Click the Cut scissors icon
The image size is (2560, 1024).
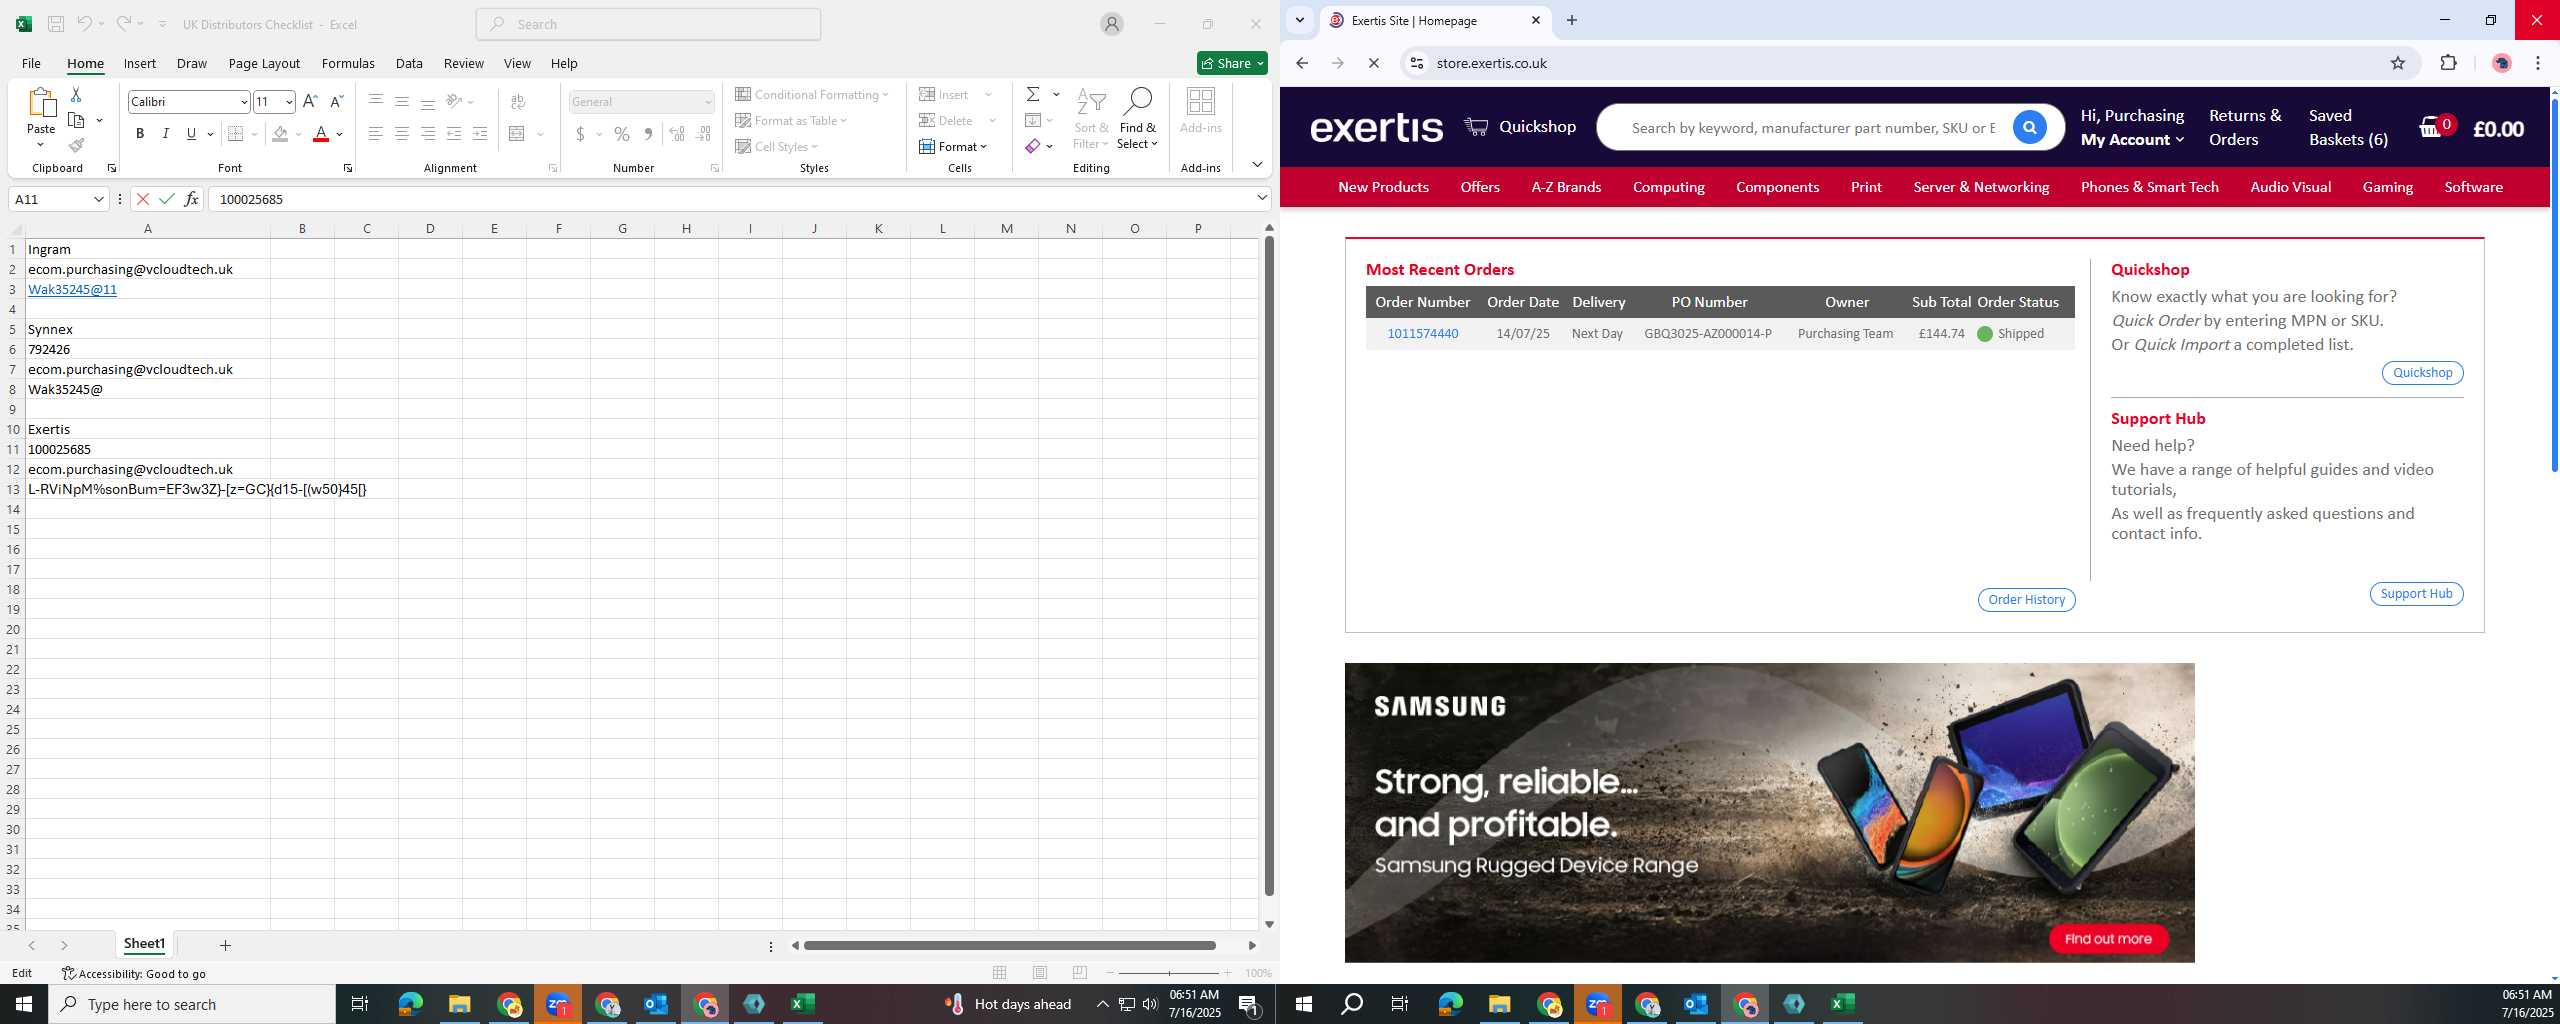(x=76, y=94)
